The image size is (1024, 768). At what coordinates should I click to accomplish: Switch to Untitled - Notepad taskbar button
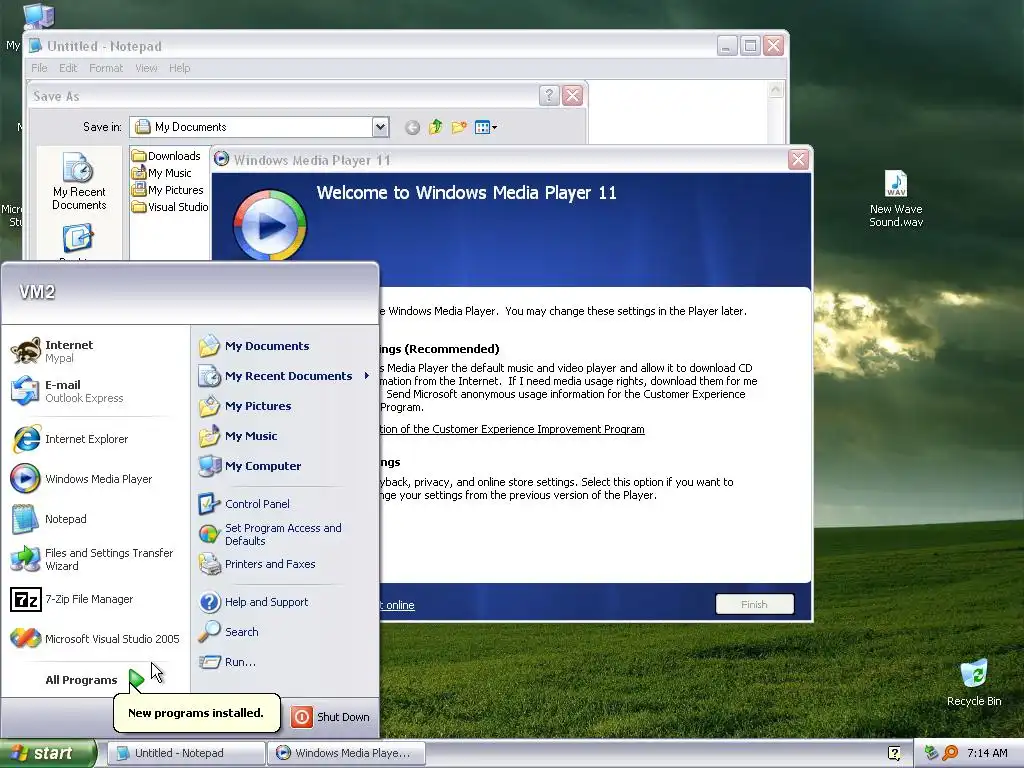point(185,754)
